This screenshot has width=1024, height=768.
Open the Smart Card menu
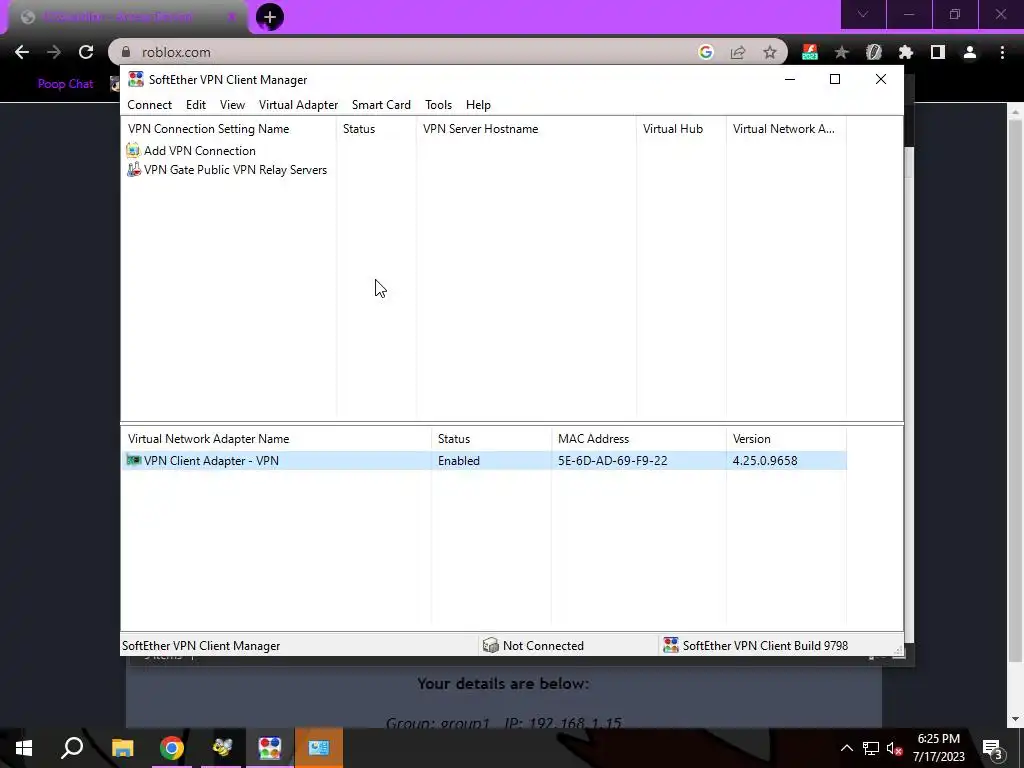[x=381, y=104]
